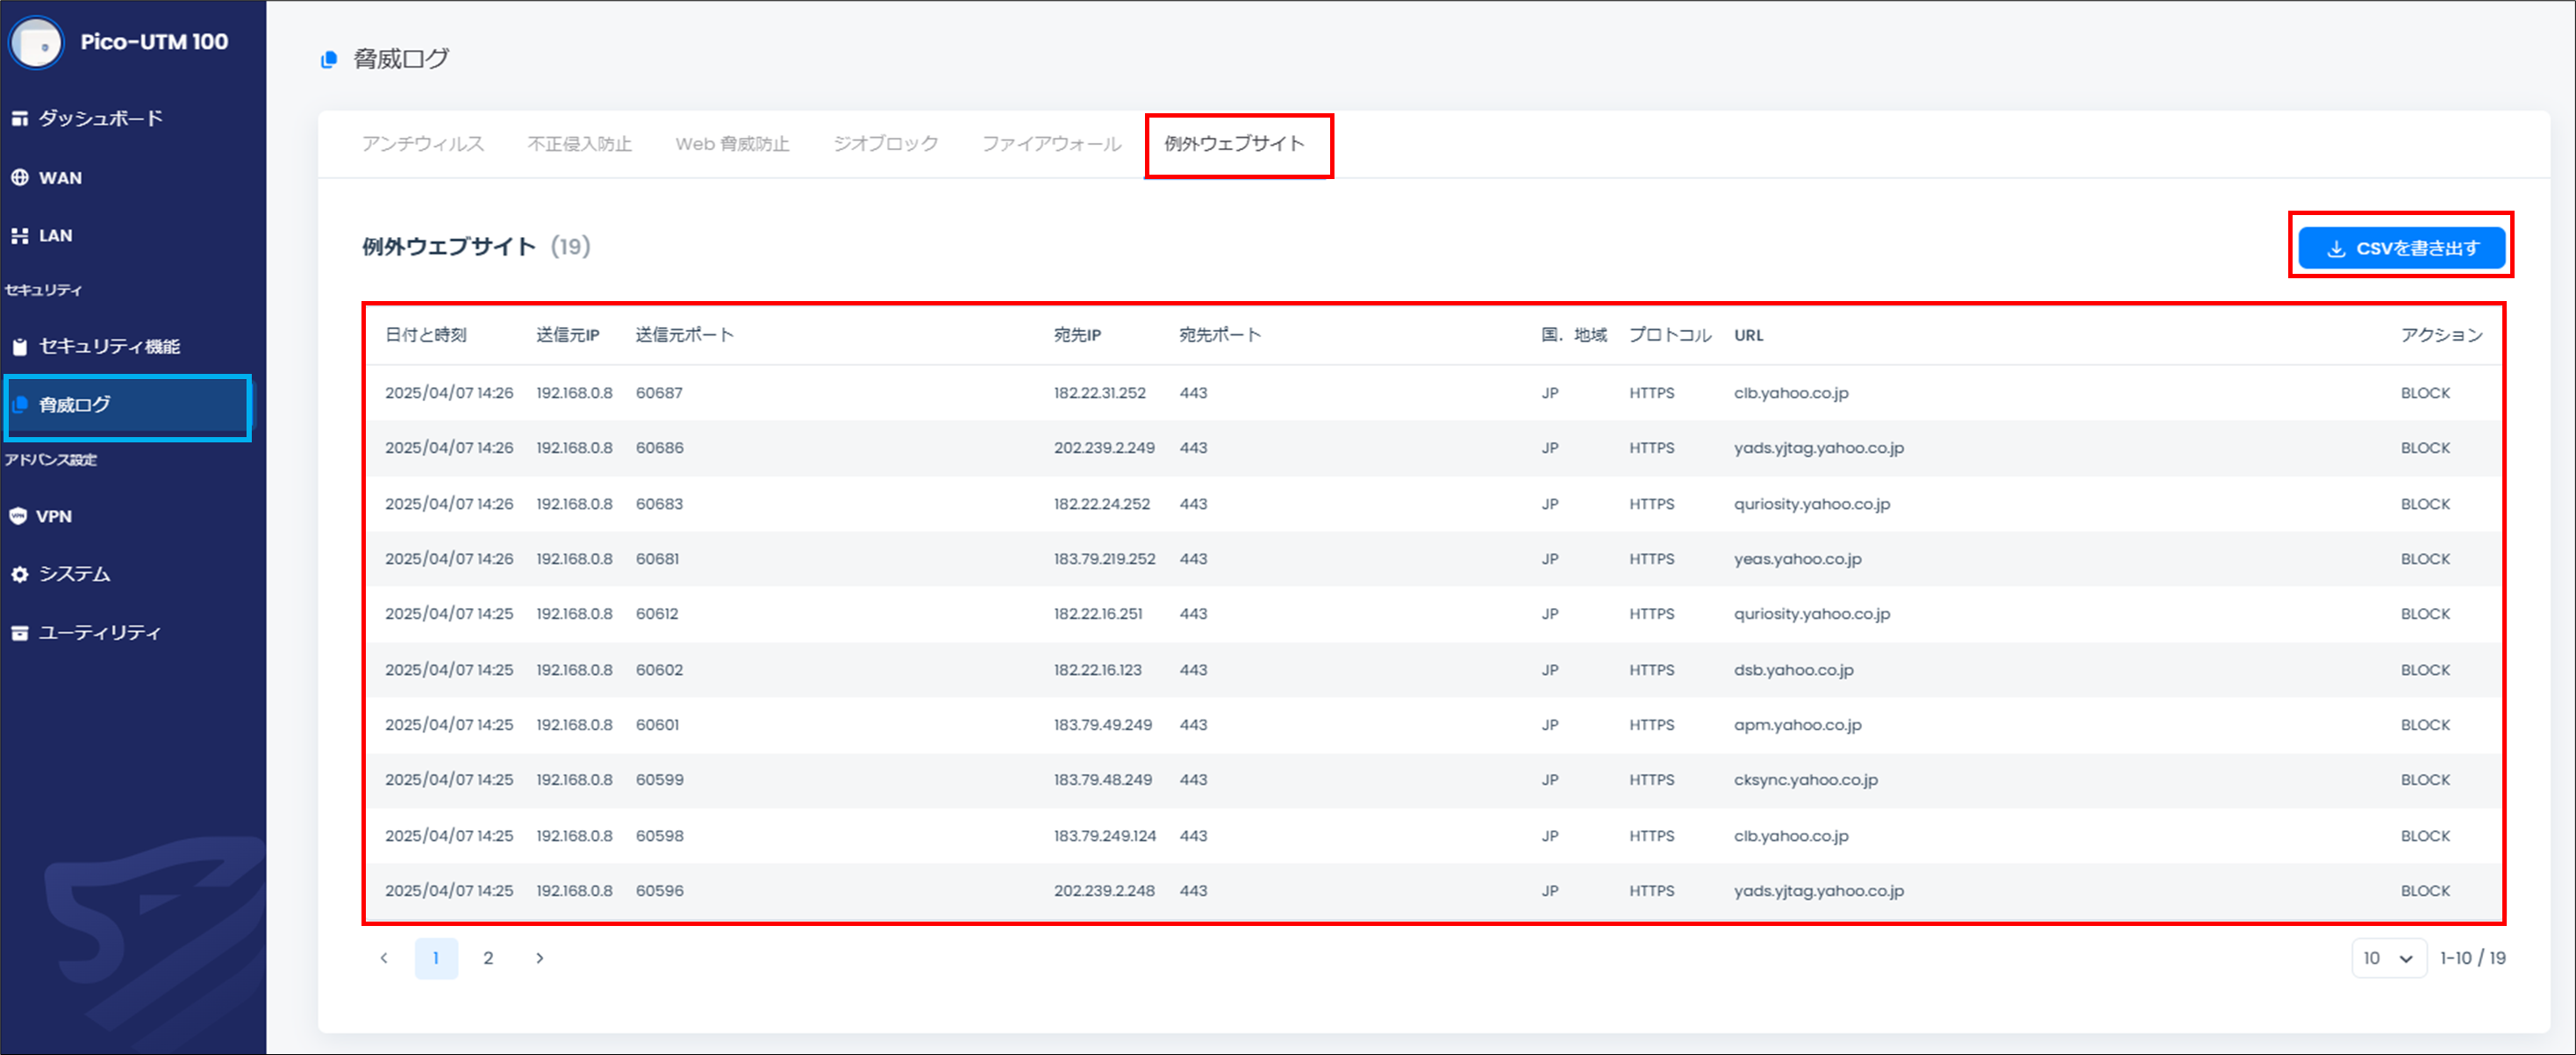This screenshot has width=2576, height=1055.
Task: Click URL dsb.yahoo.co.jp
Action: point(1794,670)
